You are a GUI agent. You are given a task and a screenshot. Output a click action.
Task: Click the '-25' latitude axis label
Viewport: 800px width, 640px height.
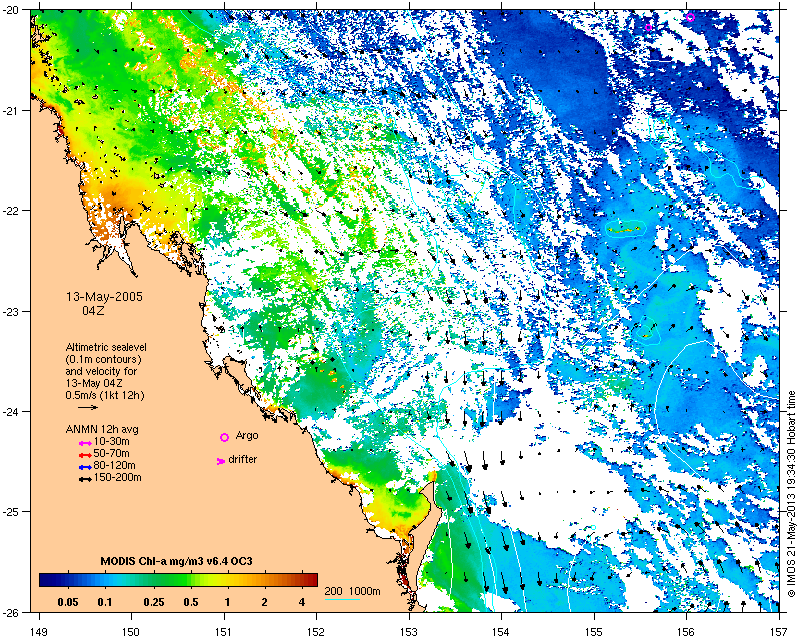(x=12, y=512)
